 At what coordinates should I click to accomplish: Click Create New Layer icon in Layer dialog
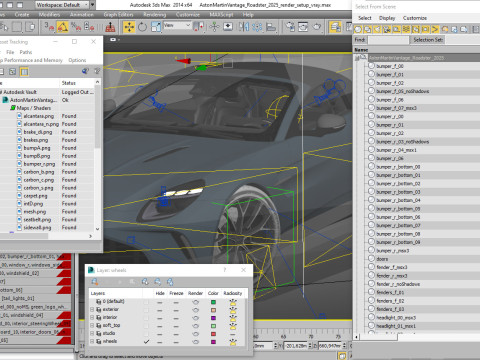(95, 282)
